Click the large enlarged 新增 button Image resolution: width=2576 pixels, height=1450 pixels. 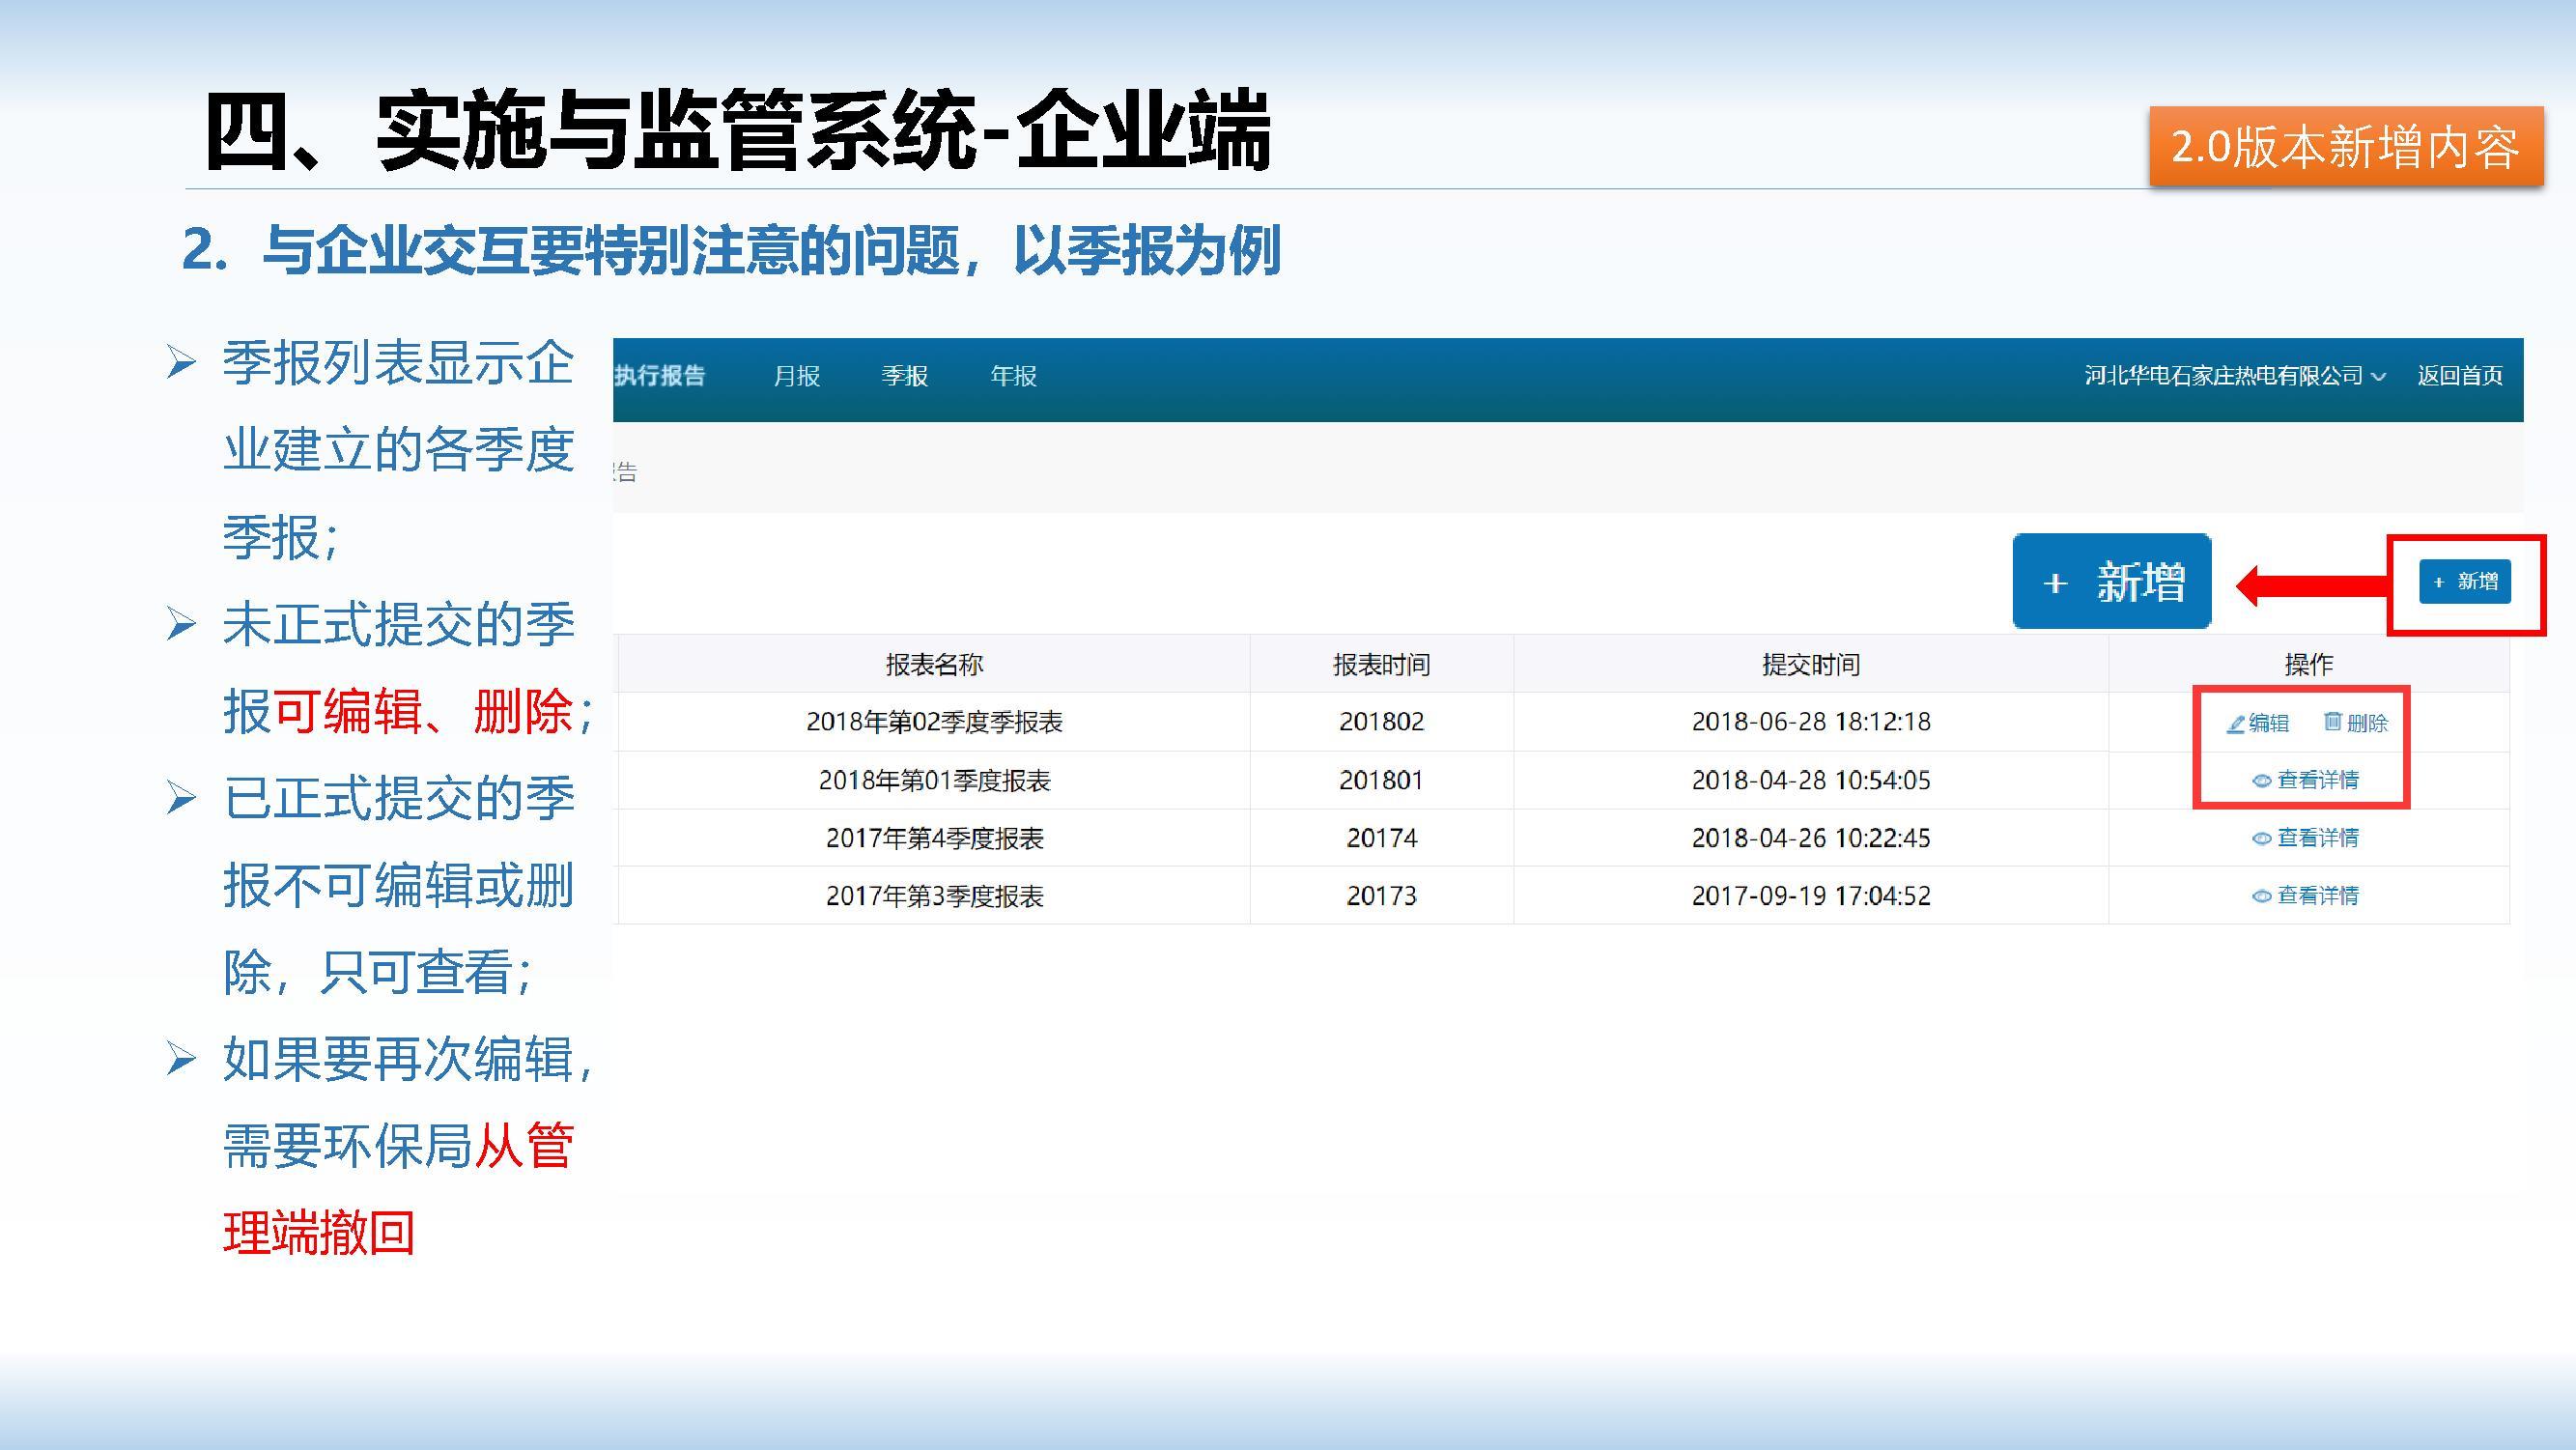coord(2111,582)
